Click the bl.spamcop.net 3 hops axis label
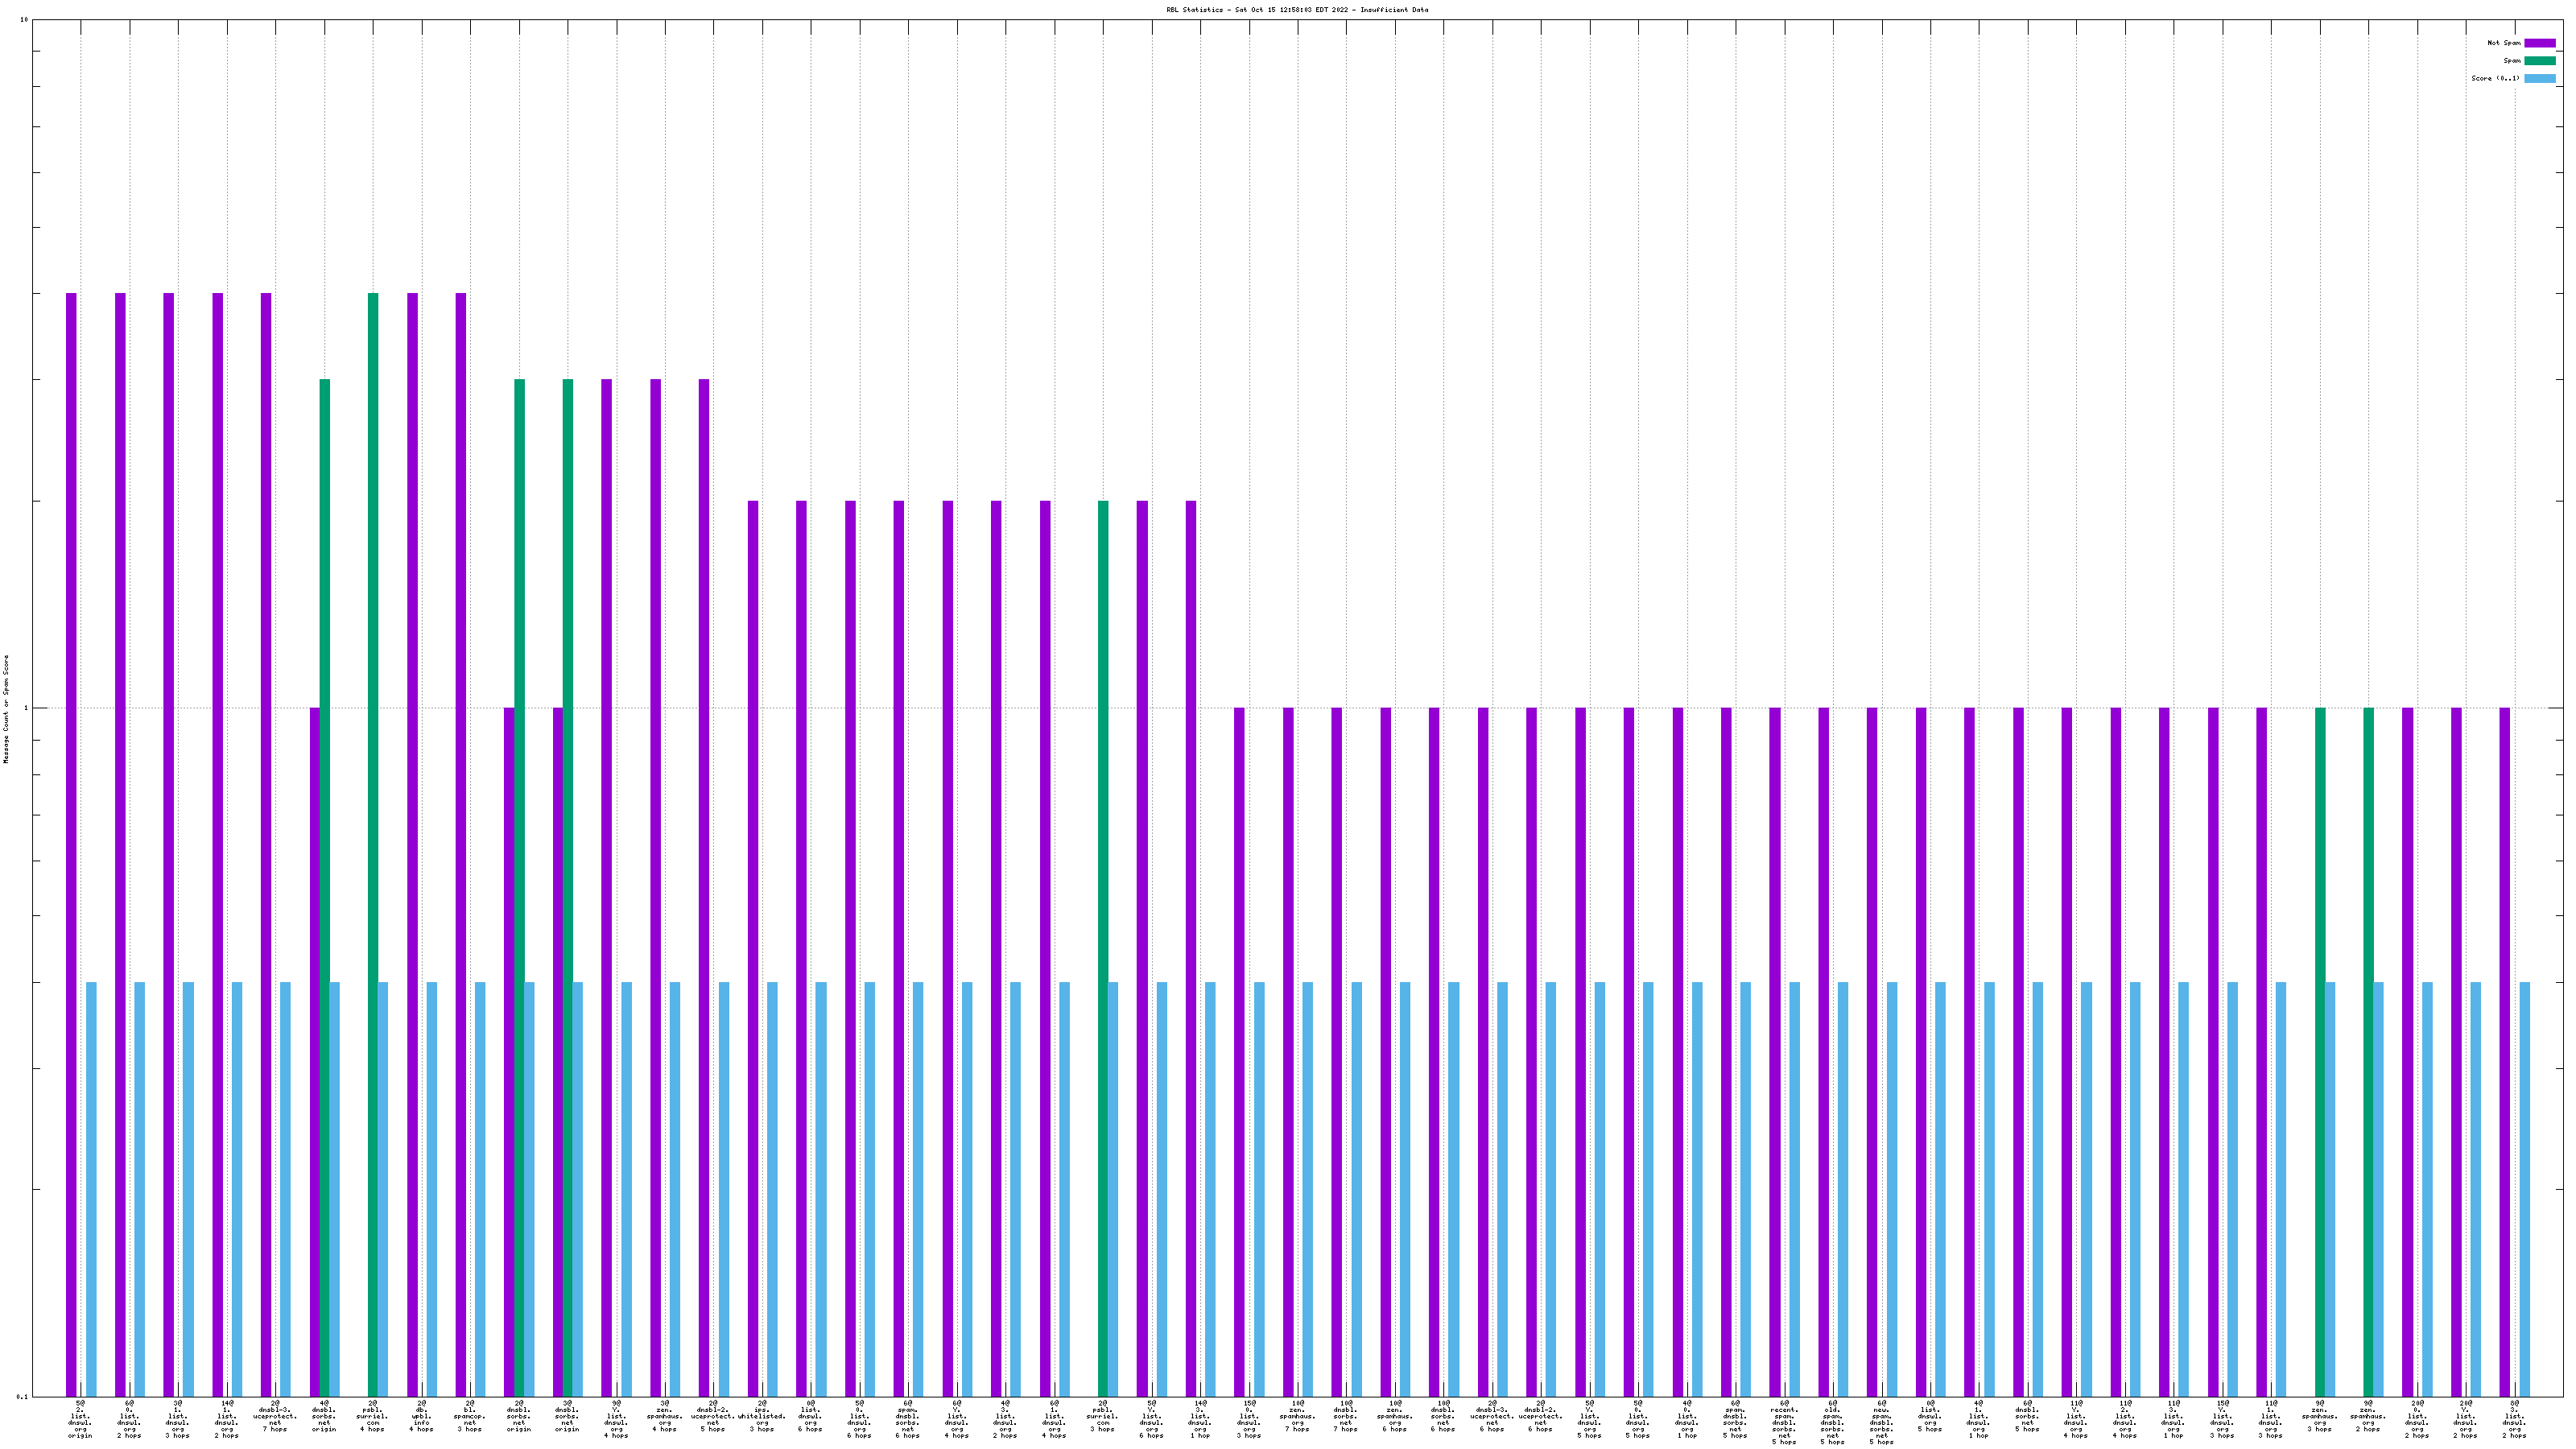Viewport: 2576px width, 1449px height. [470, 1416]
